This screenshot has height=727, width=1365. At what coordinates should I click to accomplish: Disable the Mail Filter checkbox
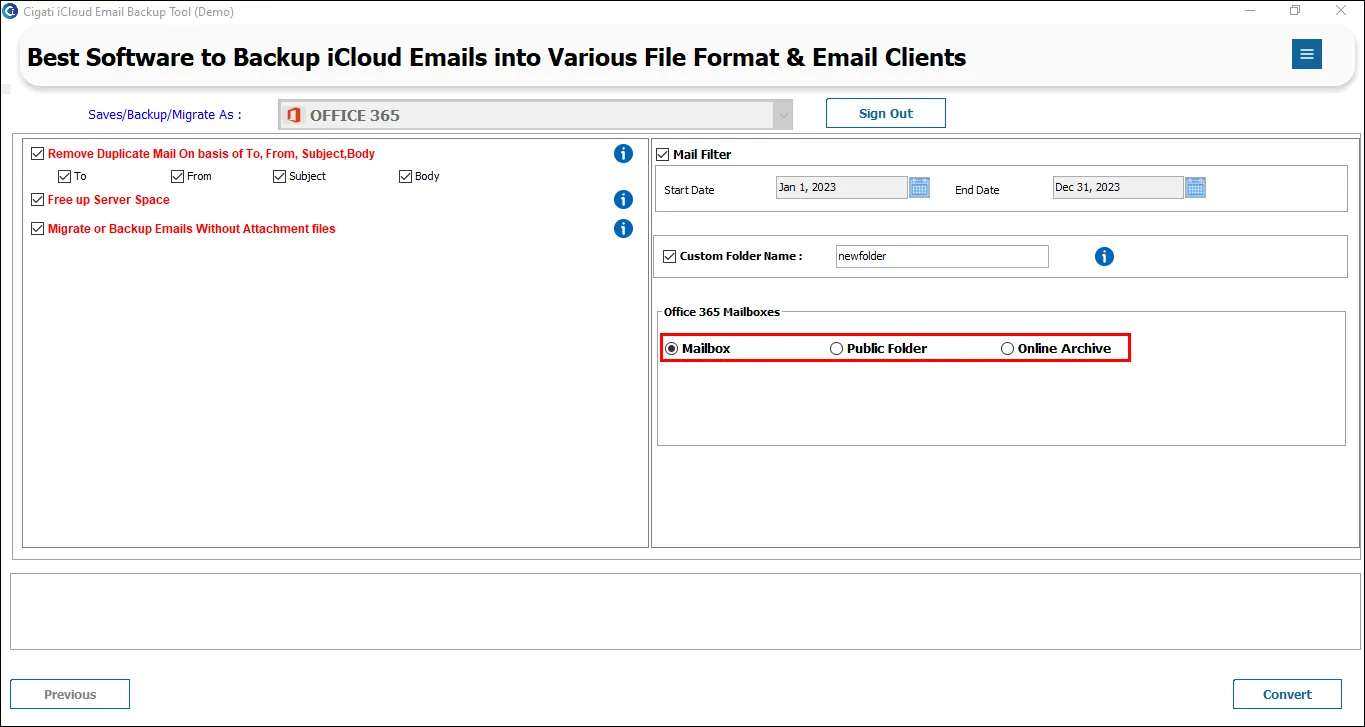662,154
